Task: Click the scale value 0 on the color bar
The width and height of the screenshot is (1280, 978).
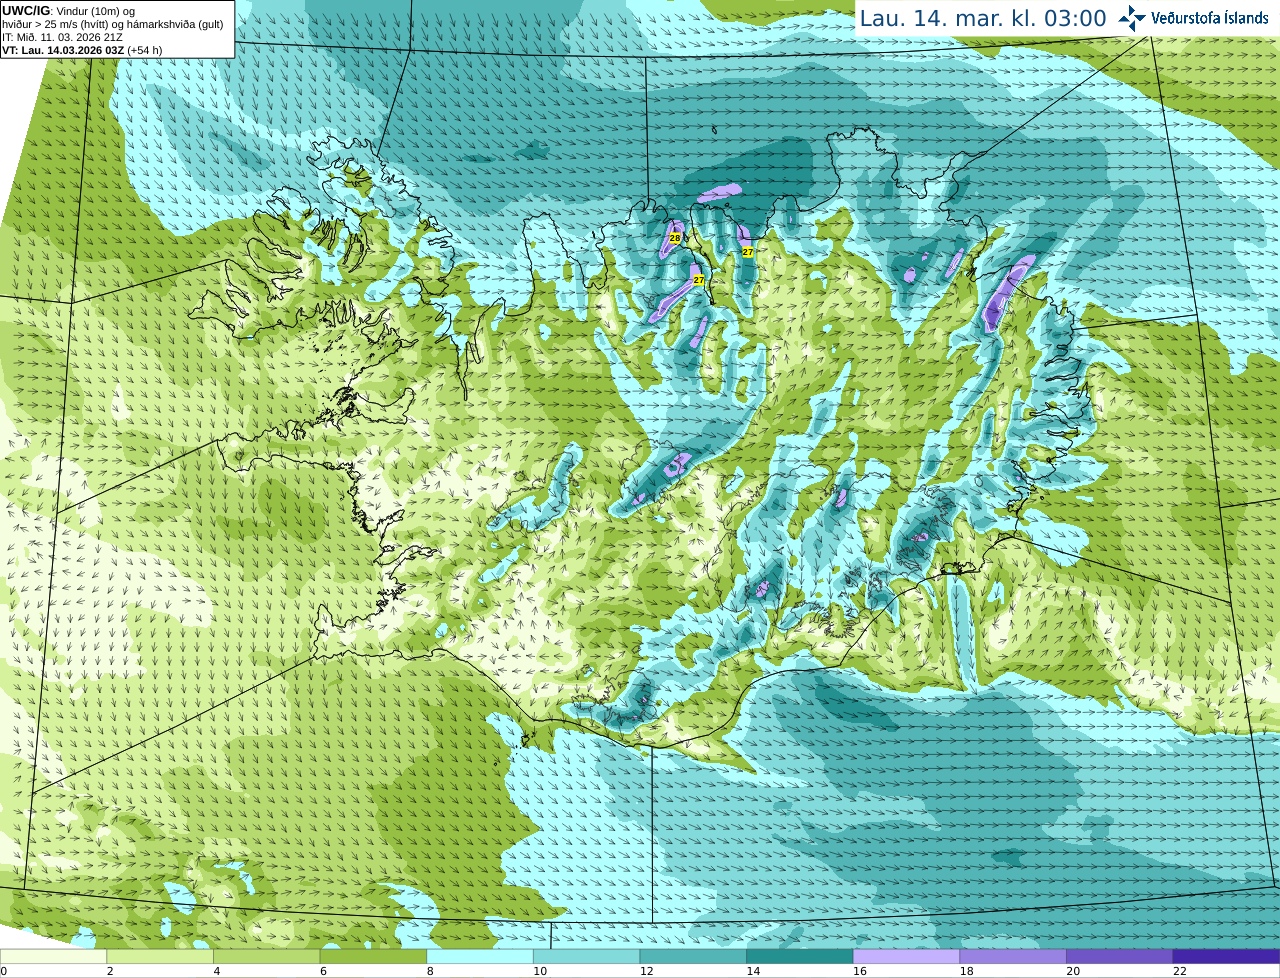Action: click(4, 971)
